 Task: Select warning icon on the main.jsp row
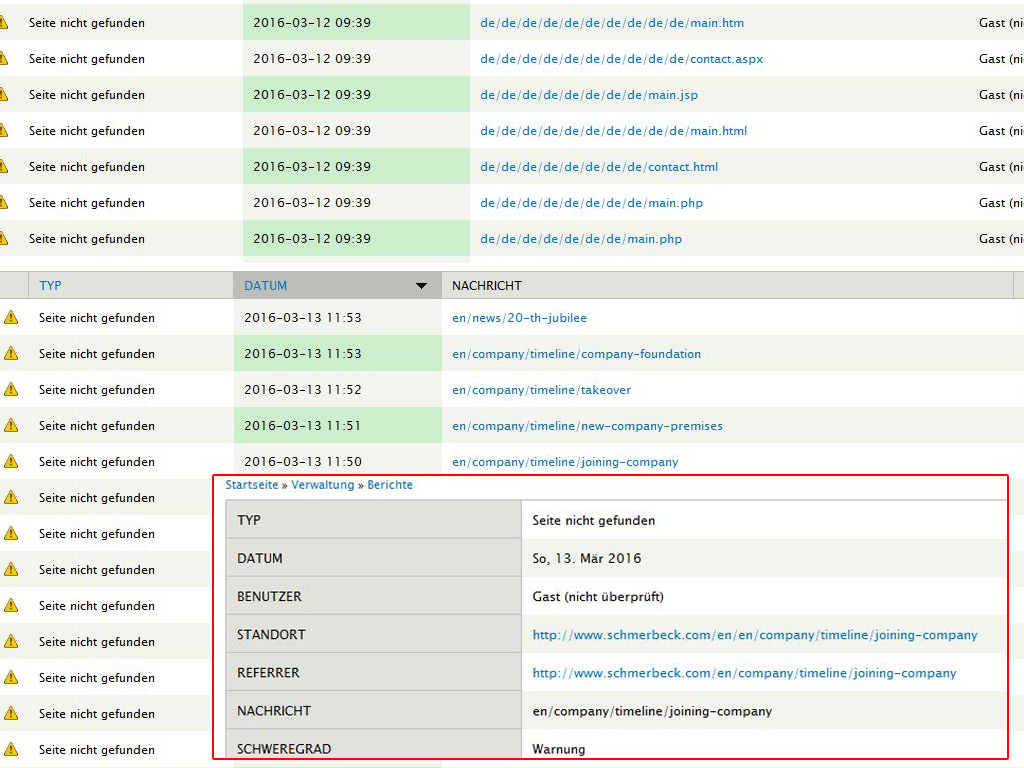3,95
